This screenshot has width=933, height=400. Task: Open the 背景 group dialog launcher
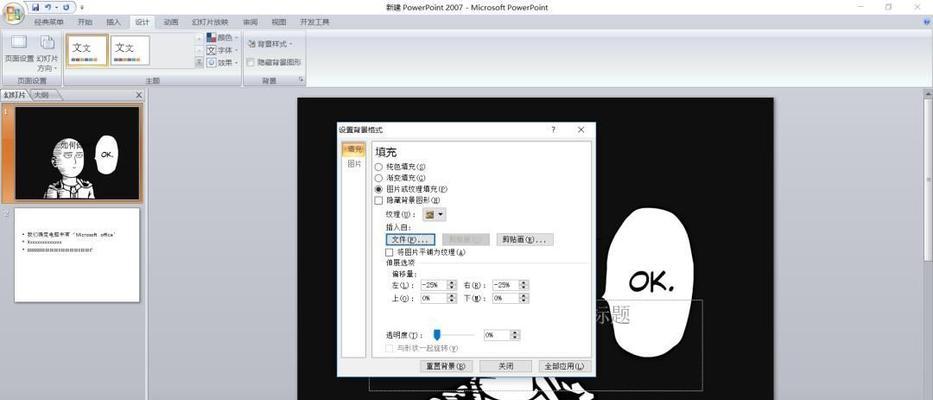301,80
